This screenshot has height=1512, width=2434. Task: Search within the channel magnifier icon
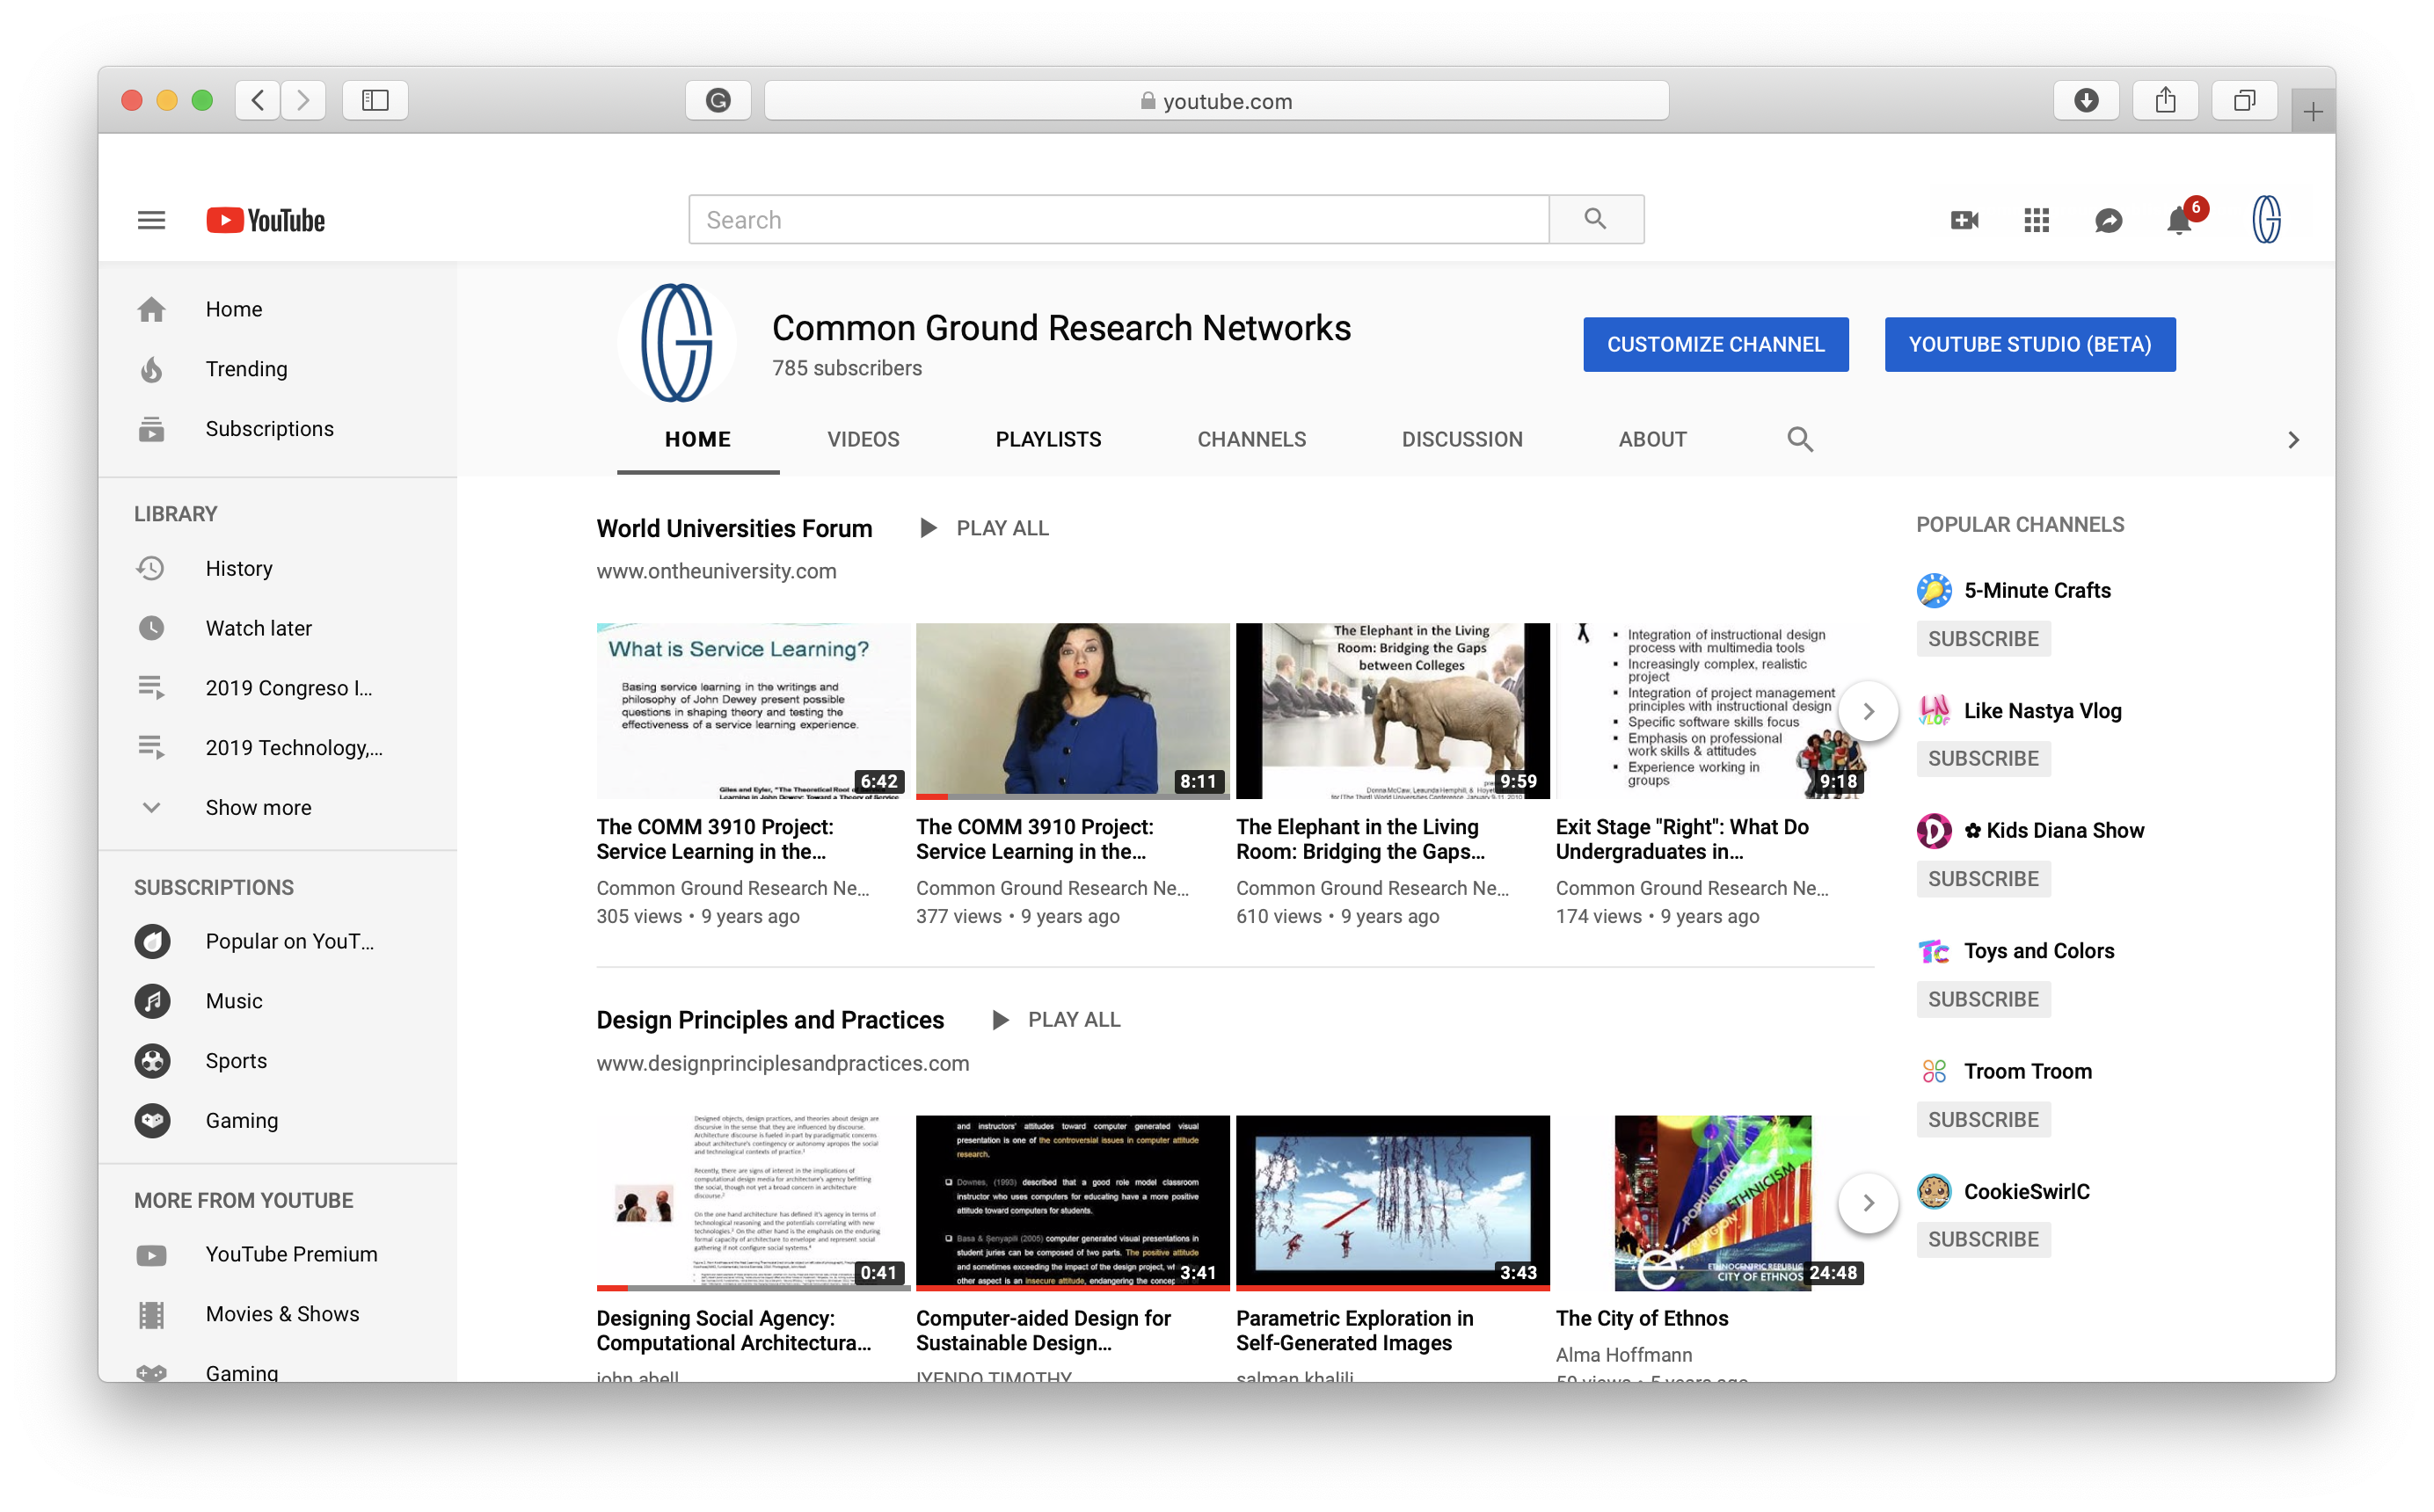click(x=1800, y=439)
